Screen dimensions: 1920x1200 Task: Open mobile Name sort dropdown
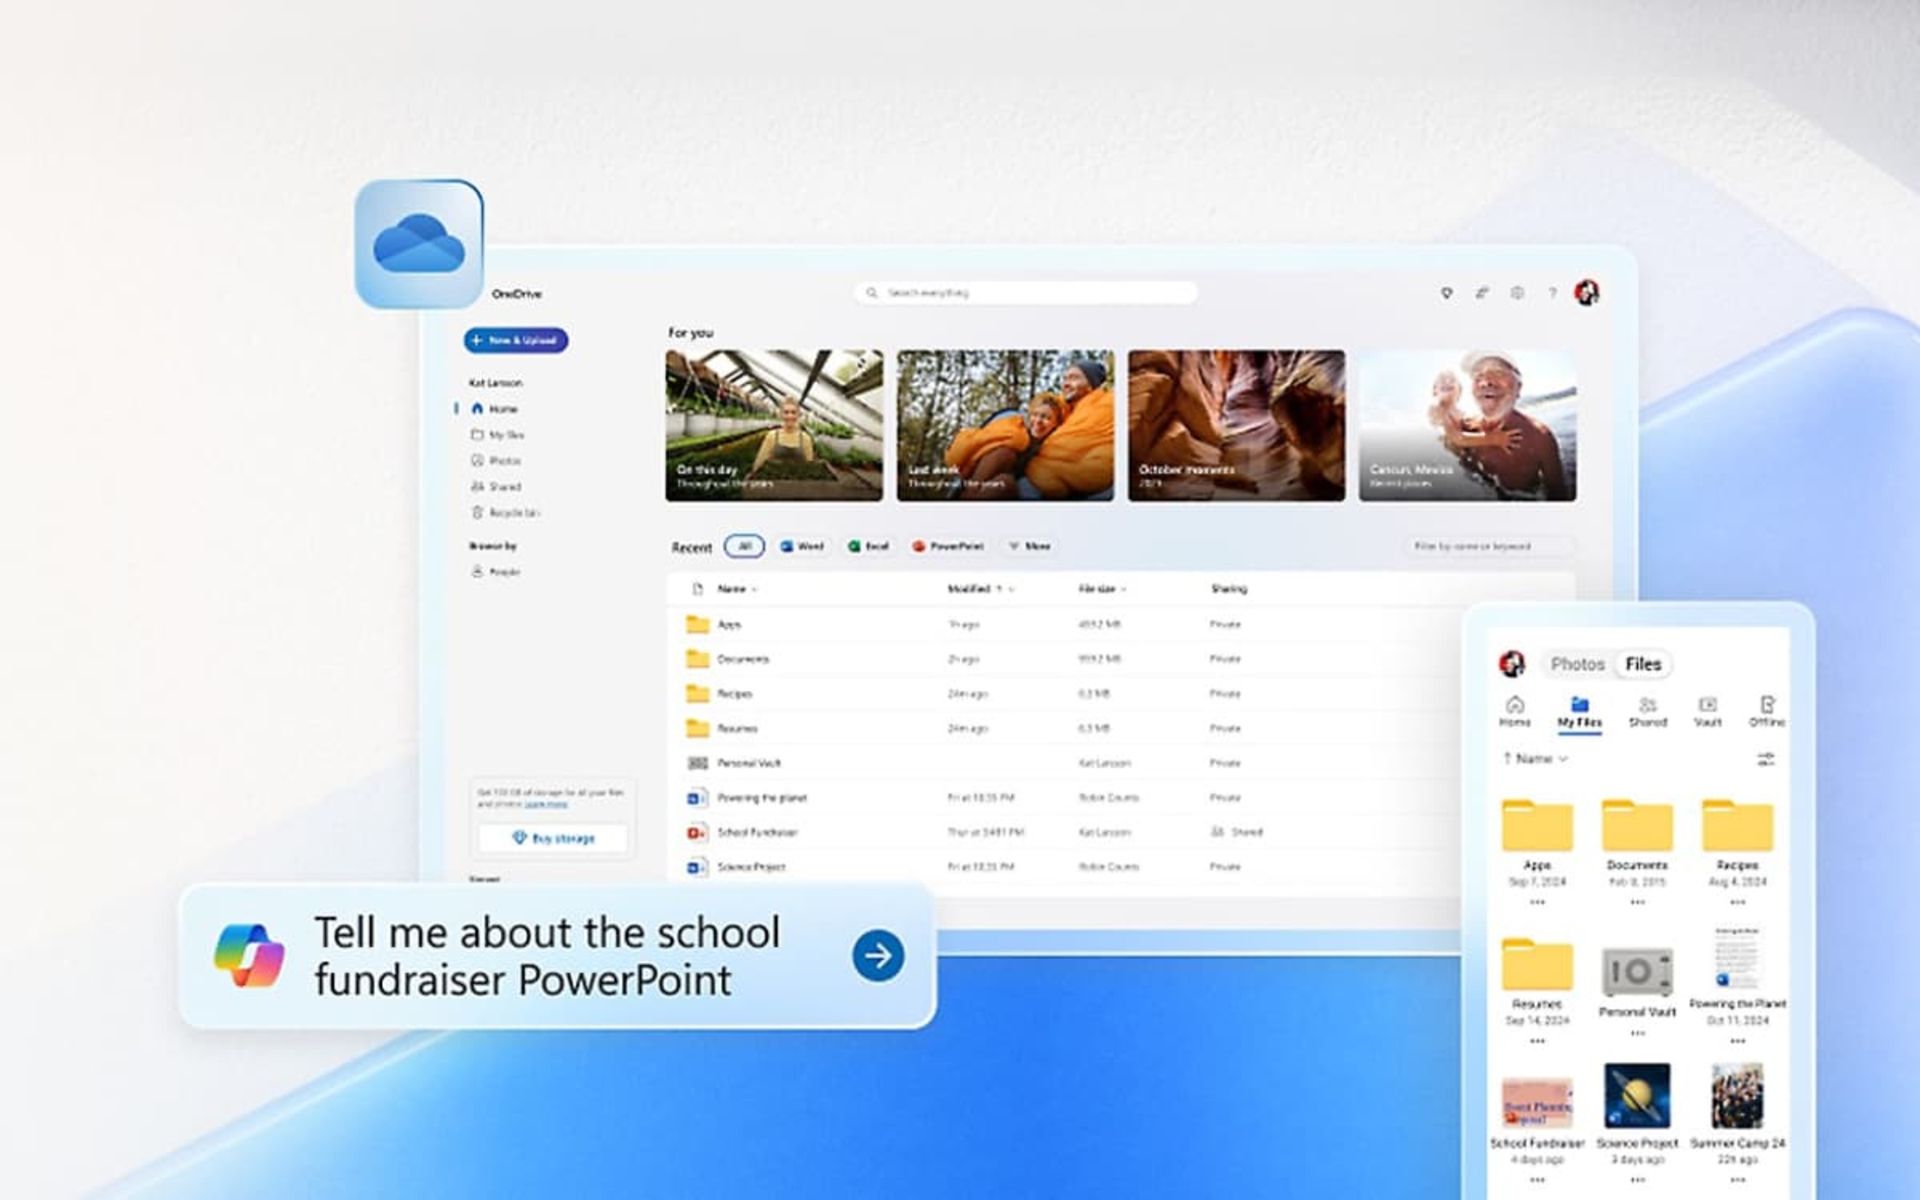tap(1535, 759)
